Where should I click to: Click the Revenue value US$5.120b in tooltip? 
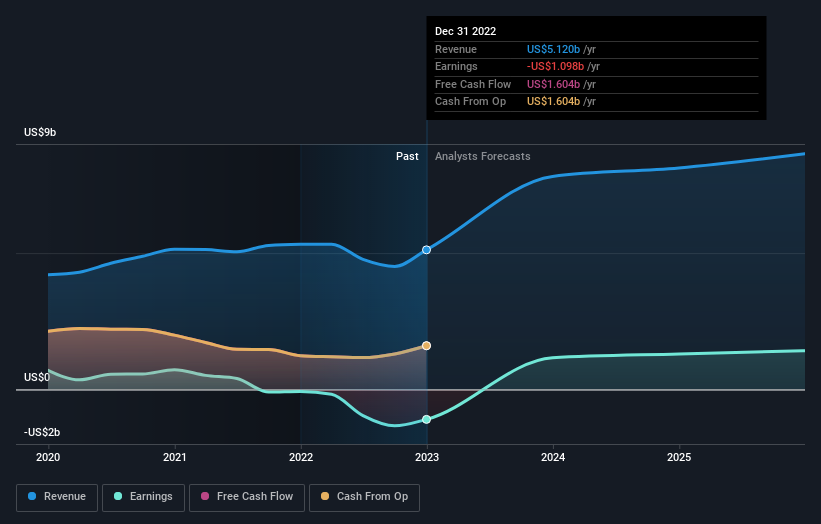[553, 49]
